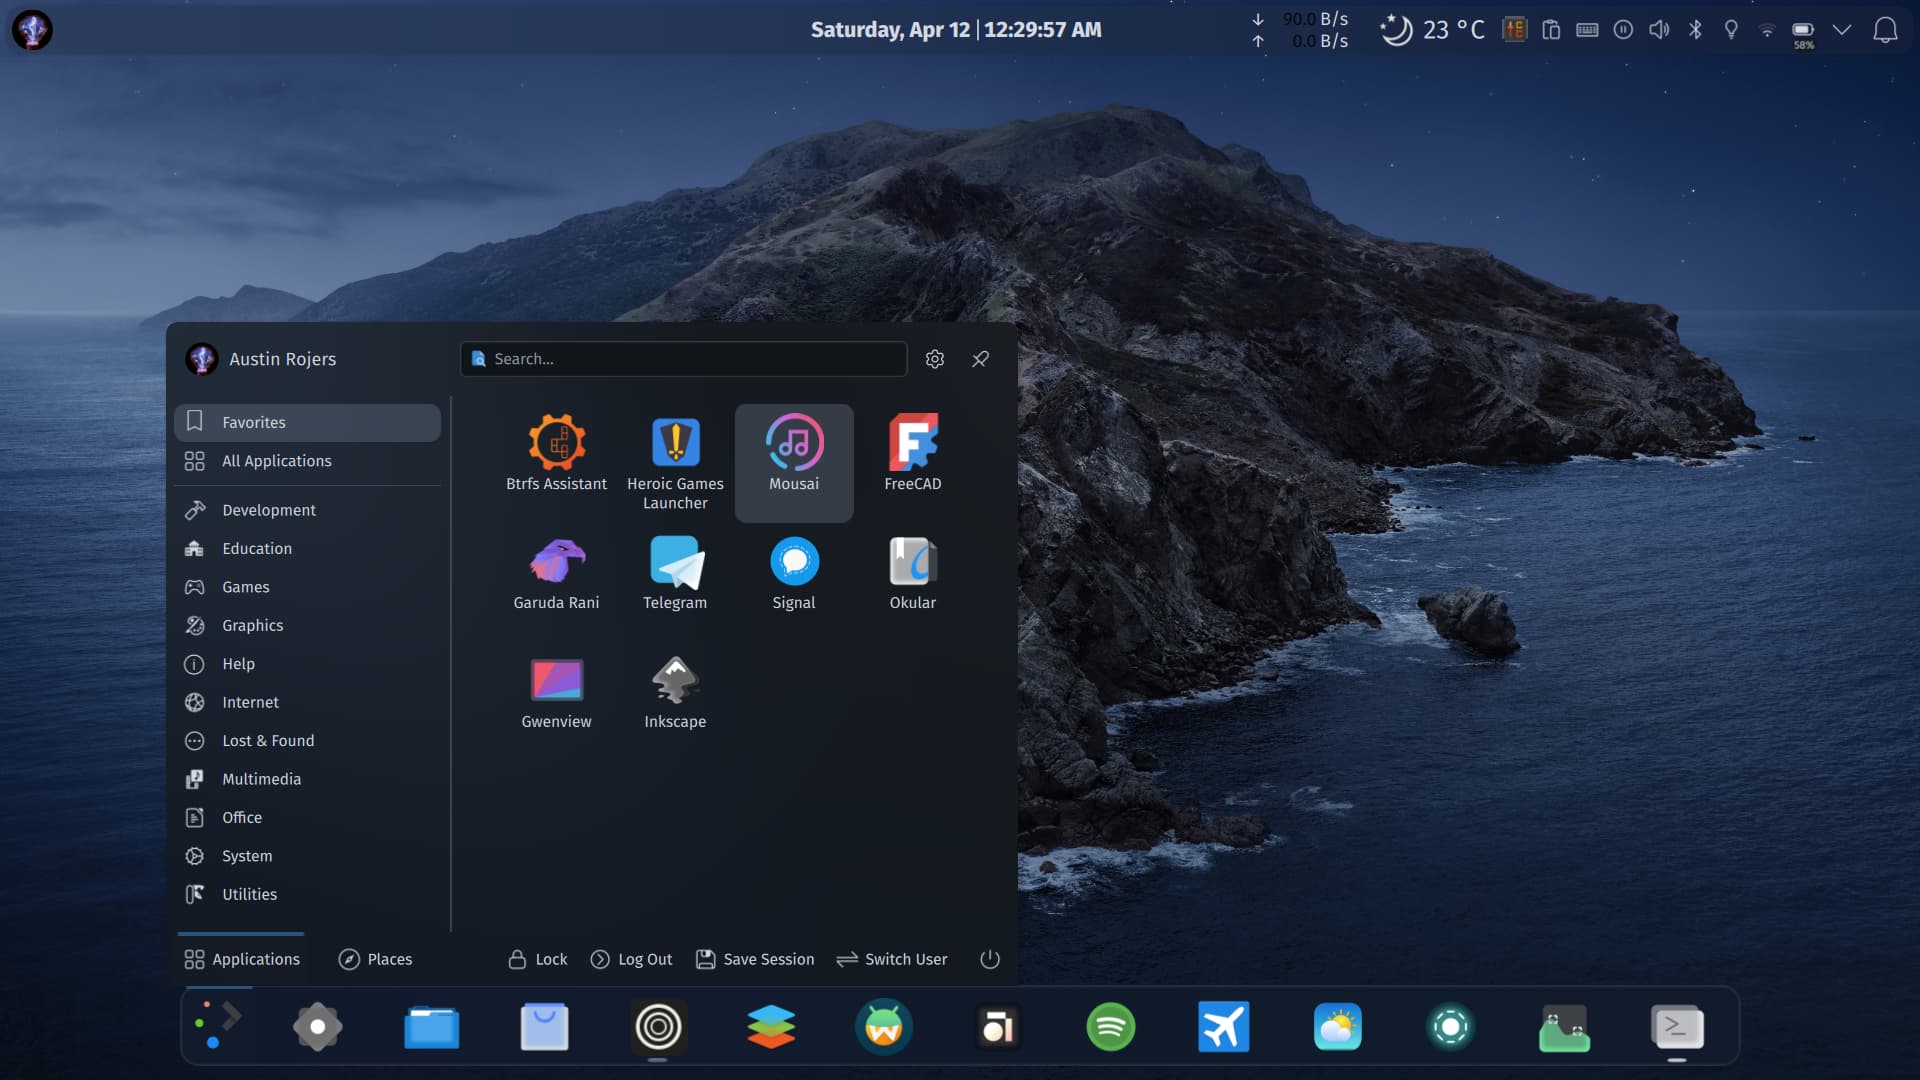
Task: Click the Lock button
Action: click(538, 959)
